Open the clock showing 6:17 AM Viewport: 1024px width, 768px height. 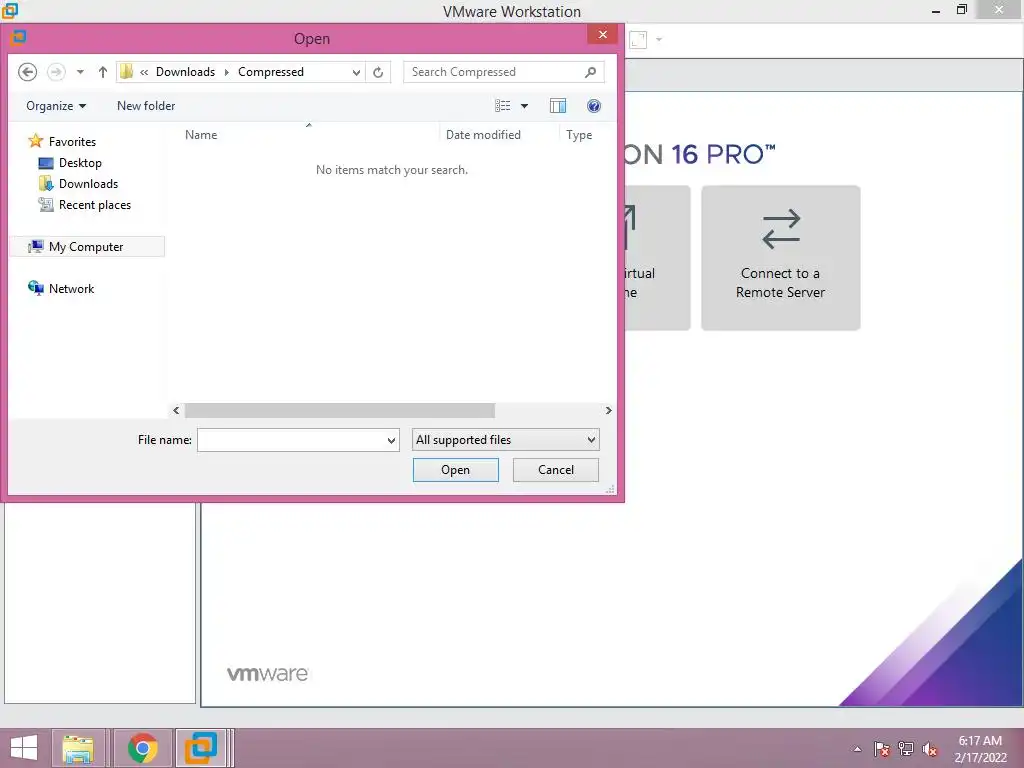coord(980,749)
